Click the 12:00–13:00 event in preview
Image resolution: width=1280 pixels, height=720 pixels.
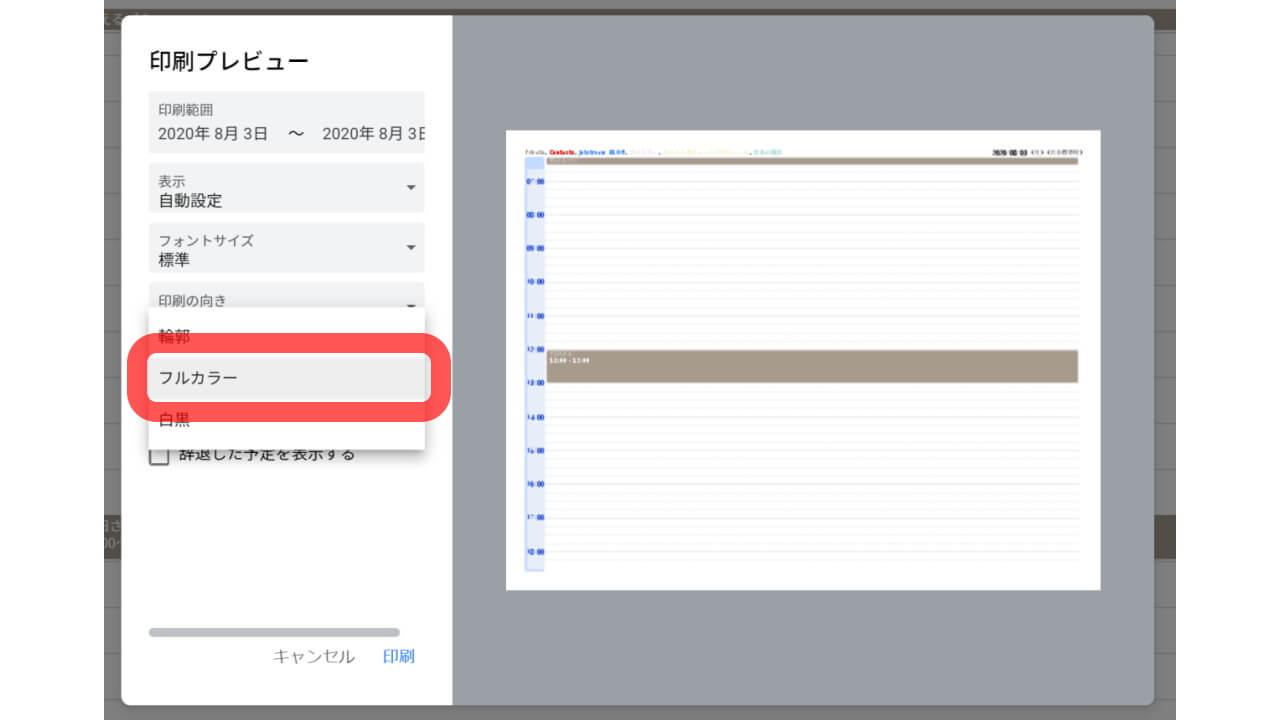[x=811, y=366]
